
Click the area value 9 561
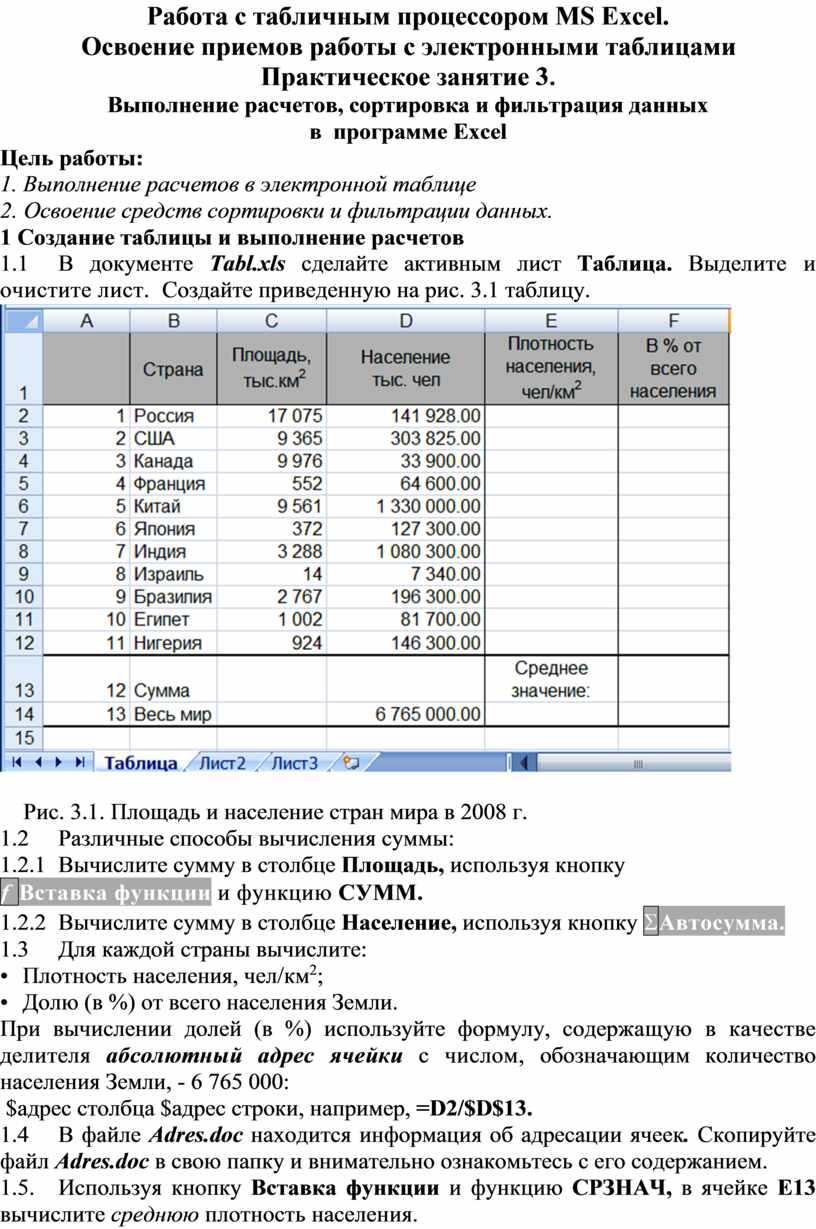tap(271, 506)
